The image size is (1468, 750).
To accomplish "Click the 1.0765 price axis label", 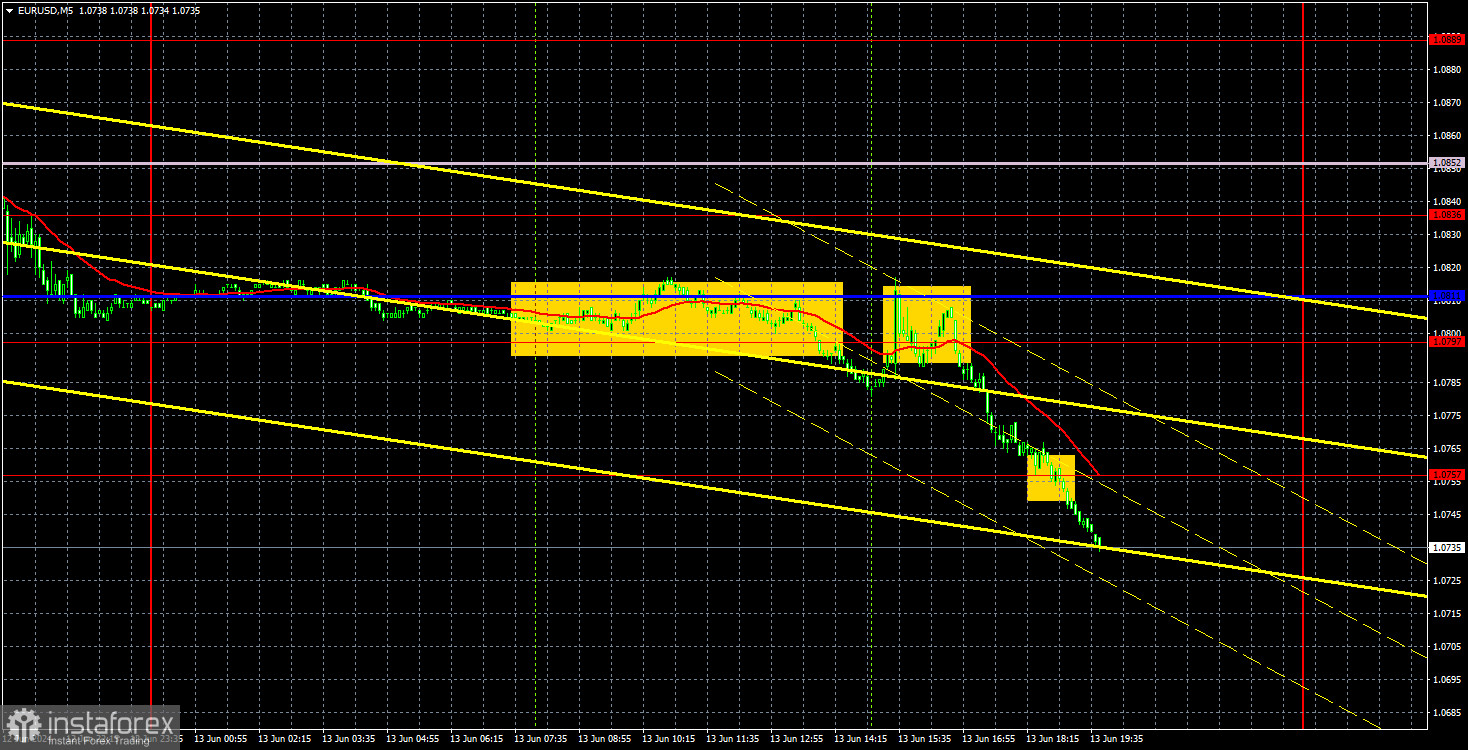I will [x=1447, y=449].
